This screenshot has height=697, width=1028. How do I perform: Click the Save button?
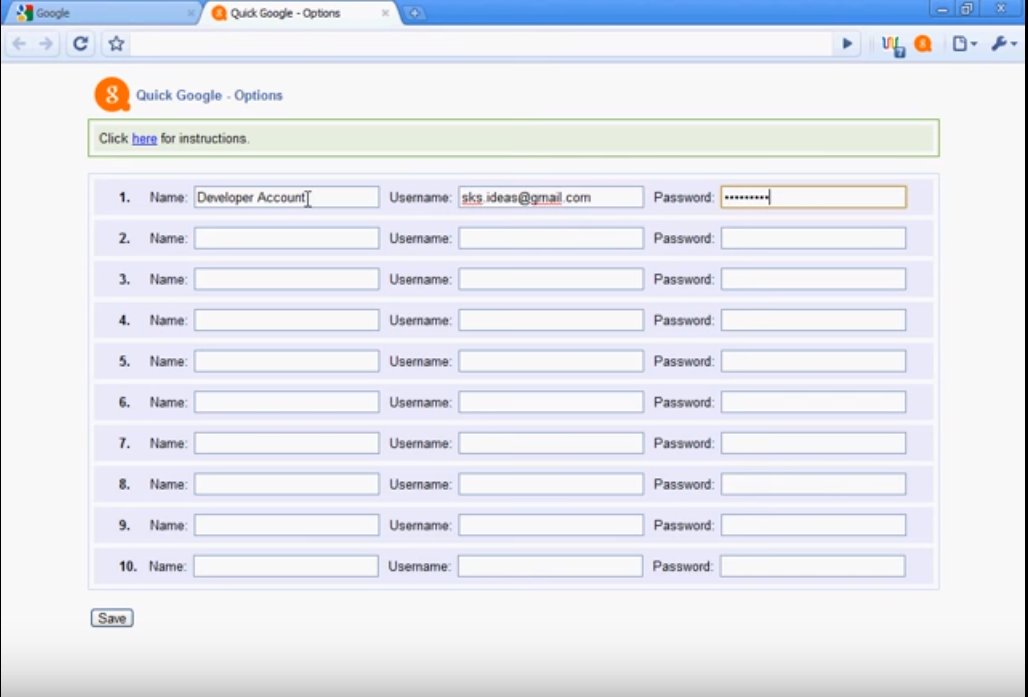coord(112,618)
